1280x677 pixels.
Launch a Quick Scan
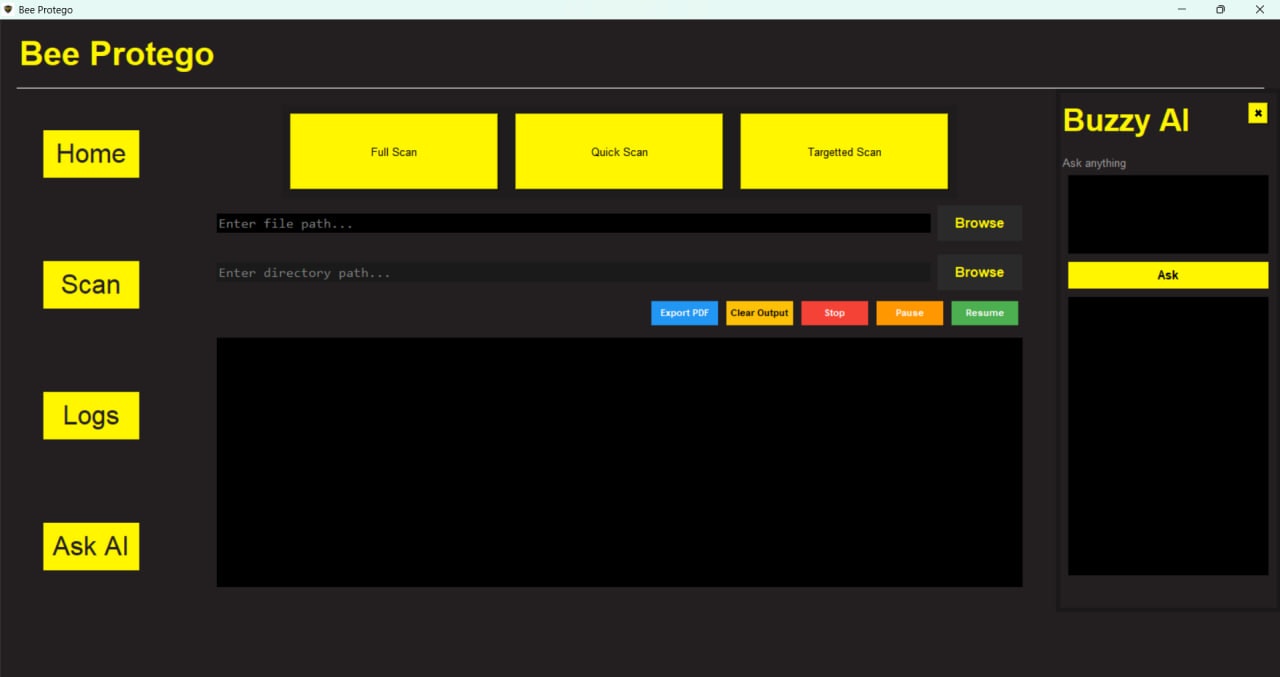point(618,151)
